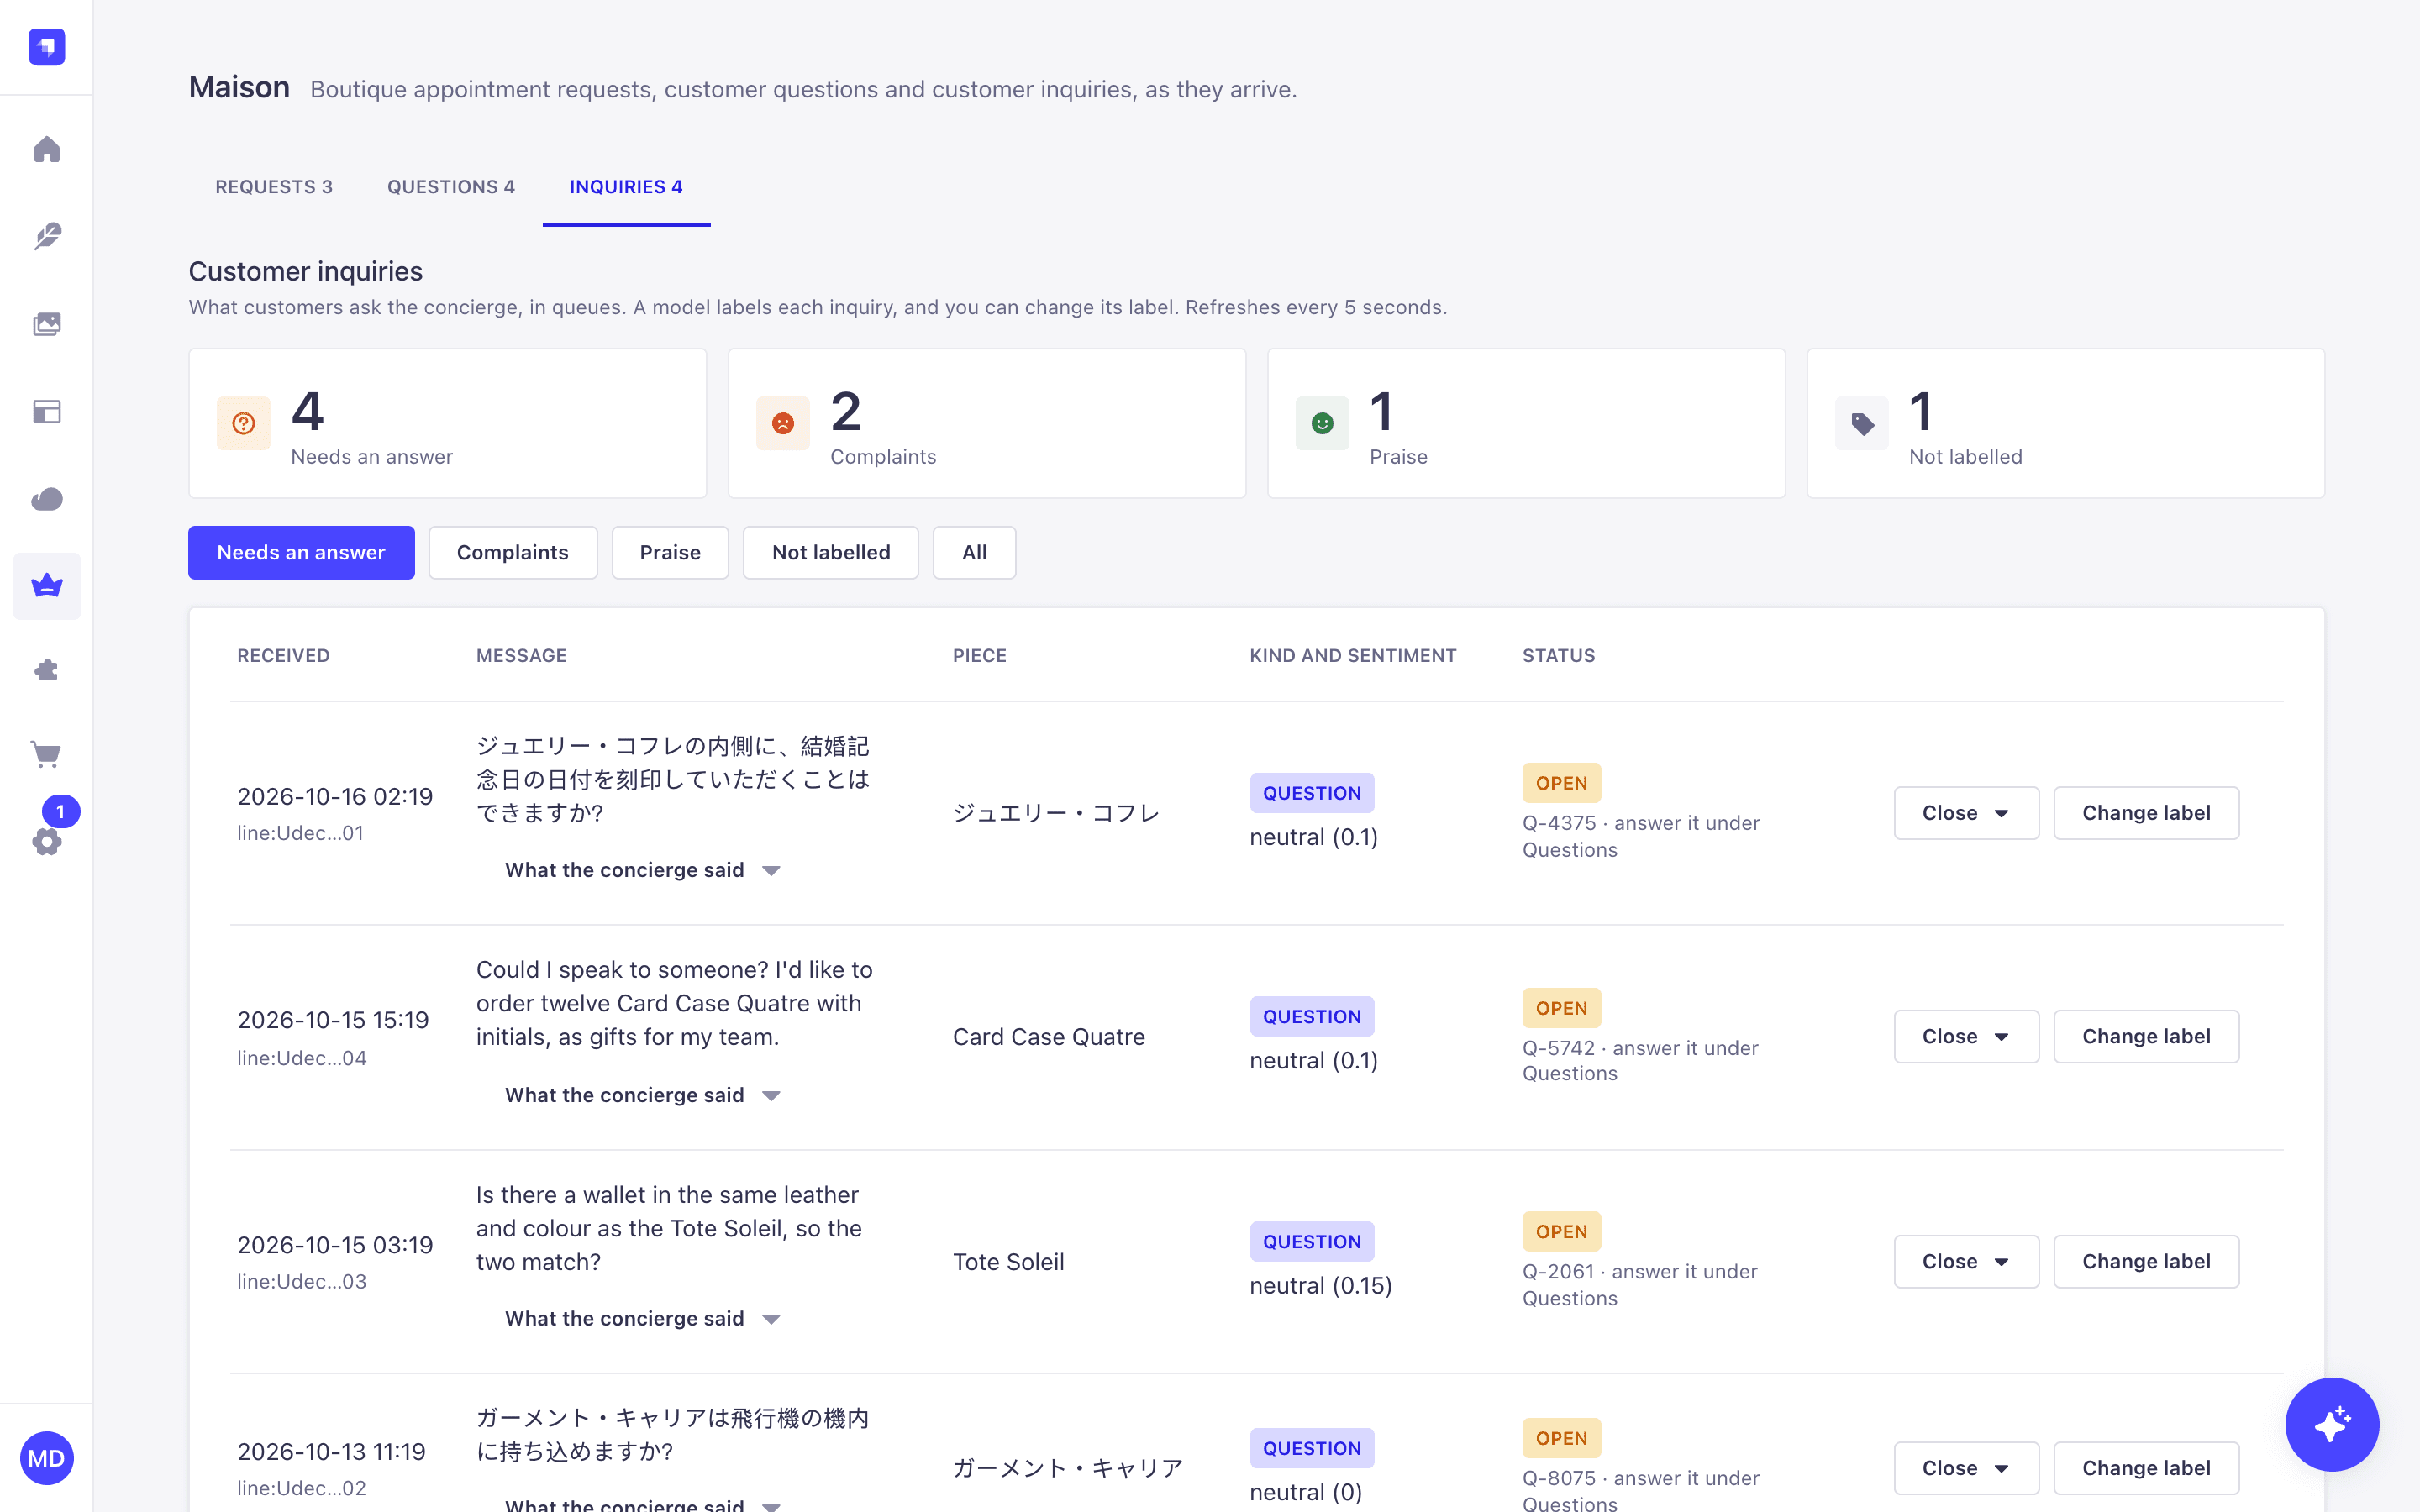Open the image gallery sidebar icon
The width and height of the screenshot is (2420, 1512).
(47, 324)
